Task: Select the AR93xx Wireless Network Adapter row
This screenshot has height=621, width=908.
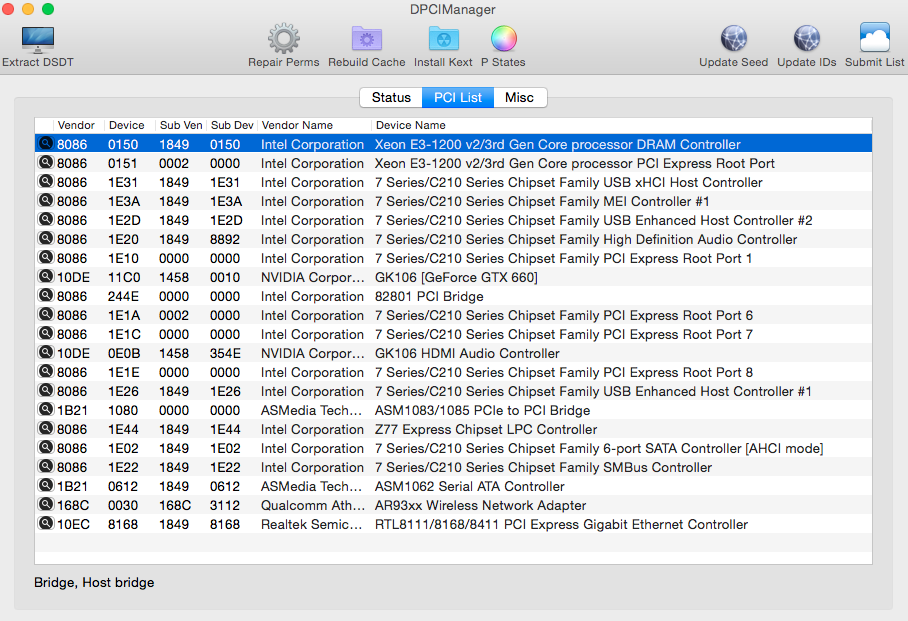Action: [480, 505]
